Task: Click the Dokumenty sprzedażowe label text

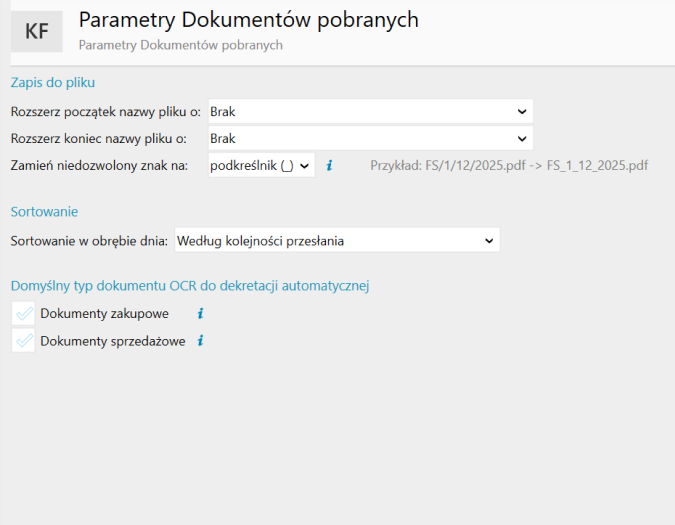Action: tap(113, 341)
